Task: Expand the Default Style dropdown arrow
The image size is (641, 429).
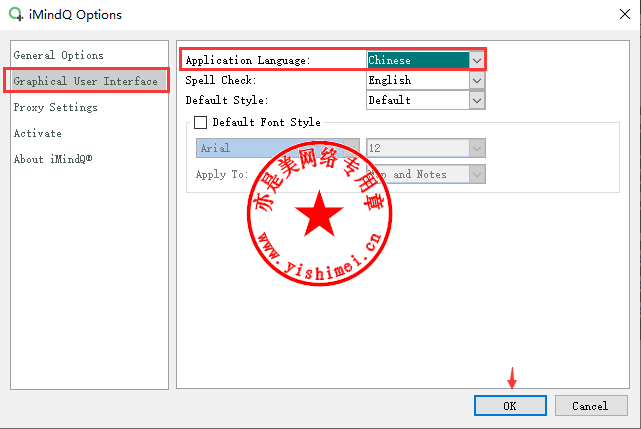Action: pyautogui.click(x=477, y=101)
